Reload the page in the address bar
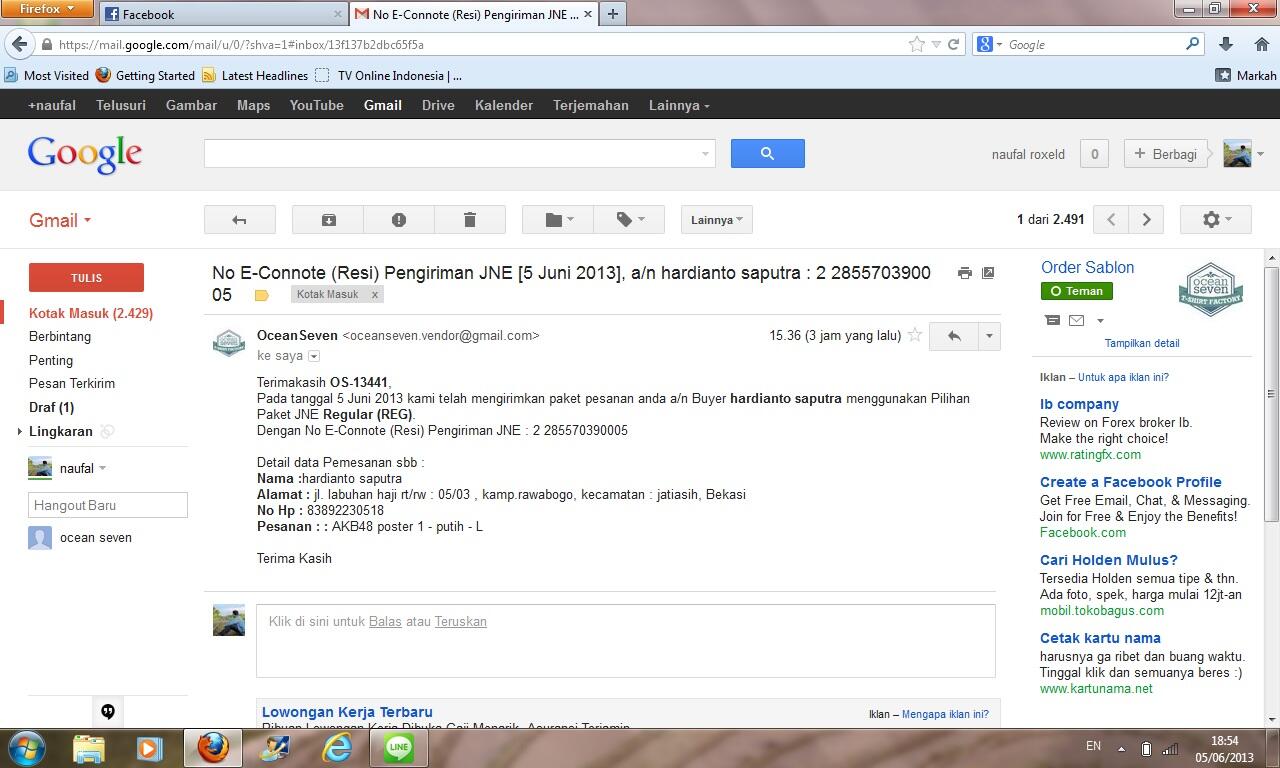 point(953,44)
